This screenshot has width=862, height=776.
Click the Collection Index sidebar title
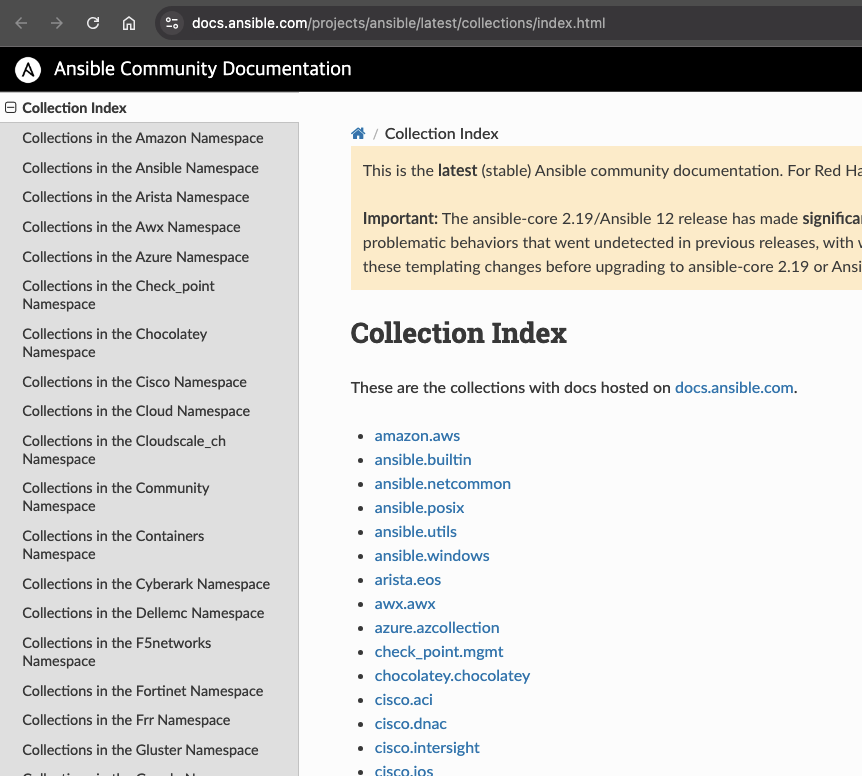click(74, 108)
